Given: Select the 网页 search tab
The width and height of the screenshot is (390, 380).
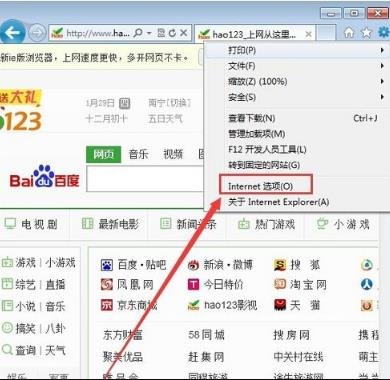Looking at the screenshot, I should pos(103,154).
